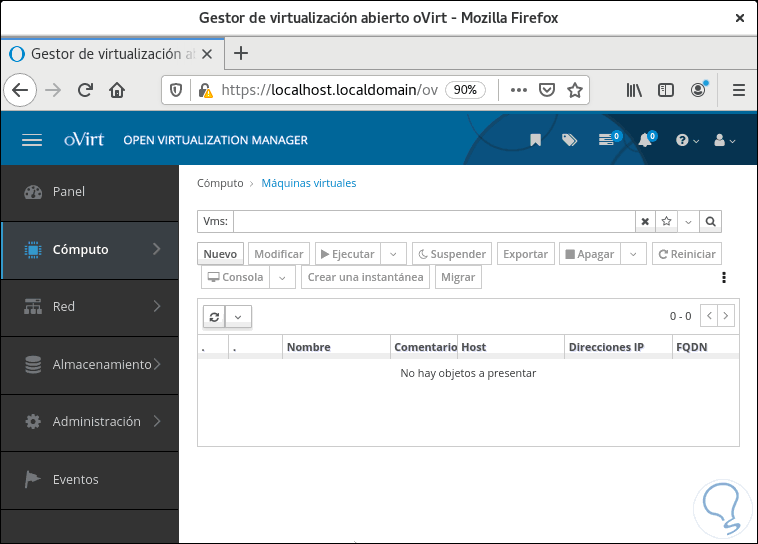Clear the Vms search with X
The width and height of the screenshot is (758, 544).
coord(645,221)
